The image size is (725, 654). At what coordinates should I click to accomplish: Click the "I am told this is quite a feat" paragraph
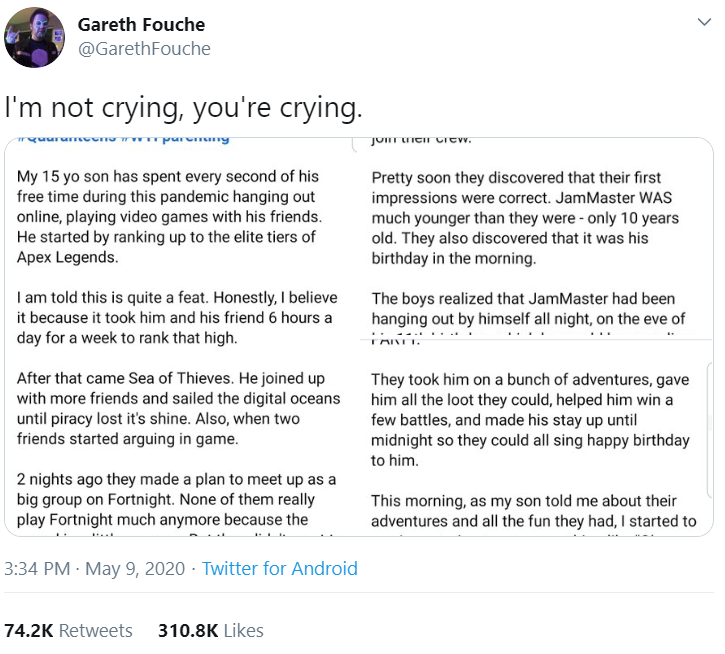pyautogui.click(x=177, y=317)
